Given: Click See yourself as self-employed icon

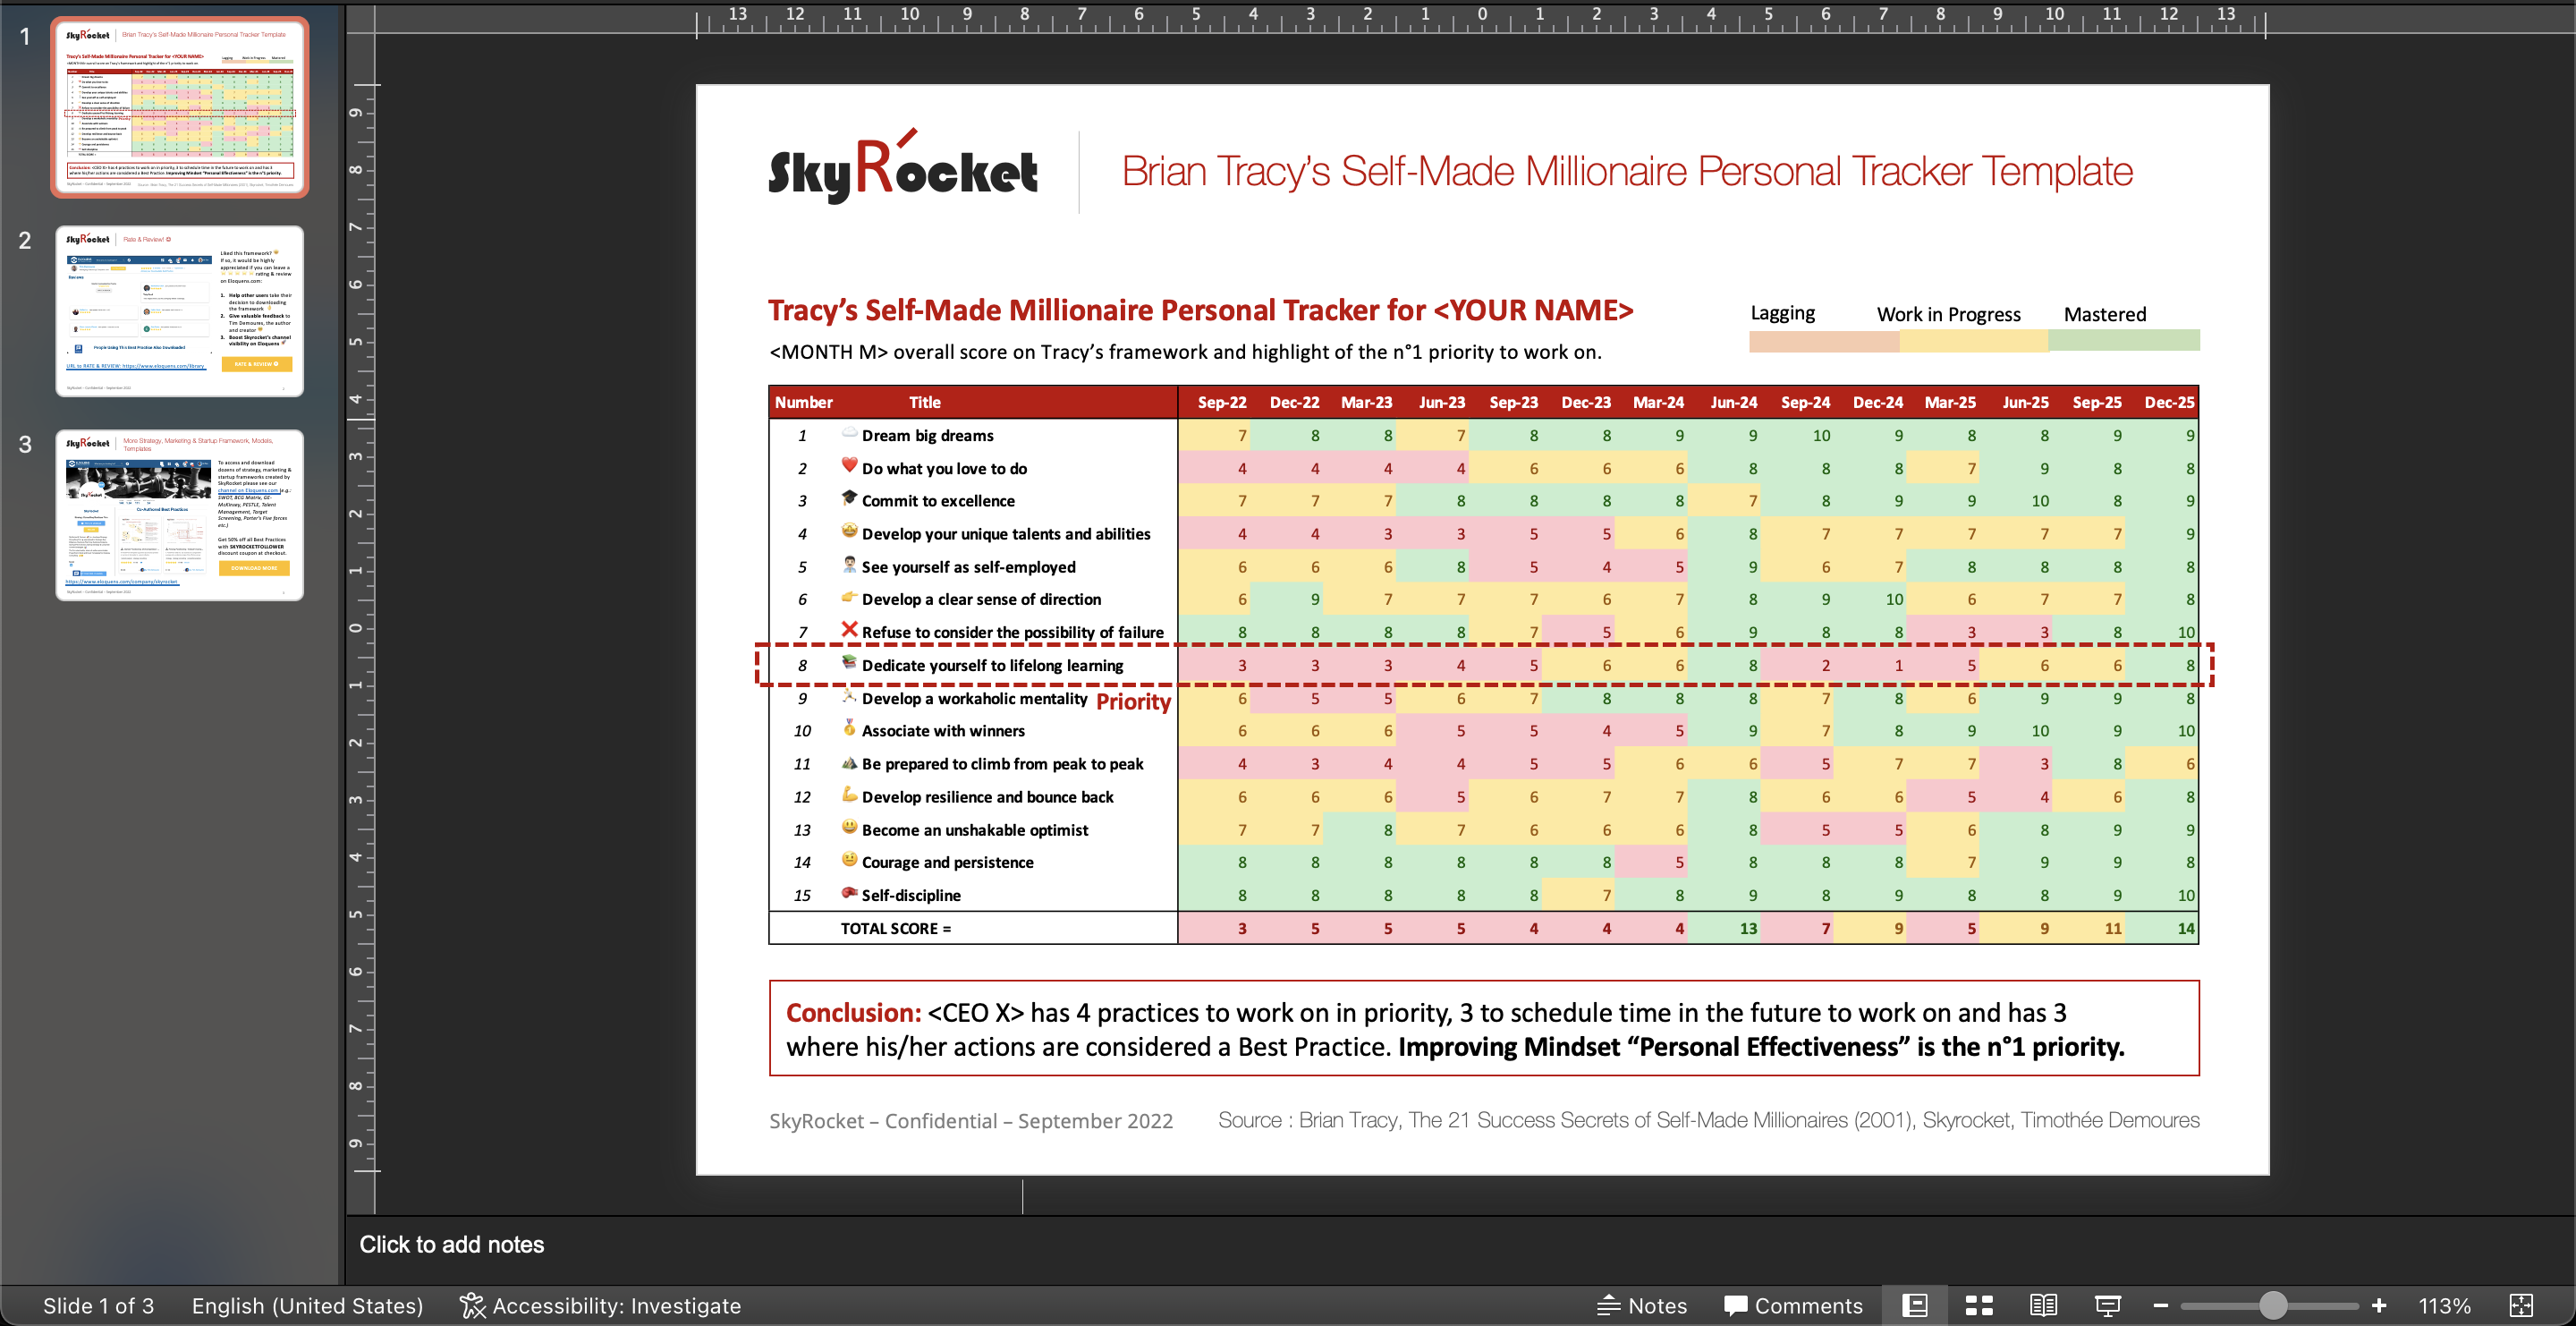Looking at the screenshot, I should coord(849,564).
